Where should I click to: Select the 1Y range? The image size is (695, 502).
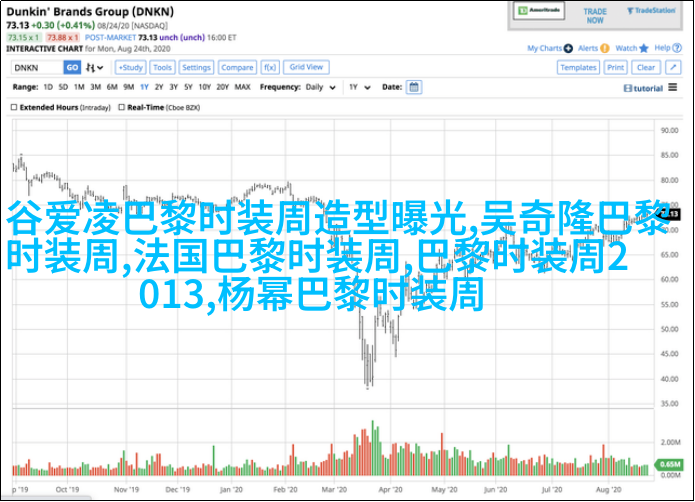144,87
